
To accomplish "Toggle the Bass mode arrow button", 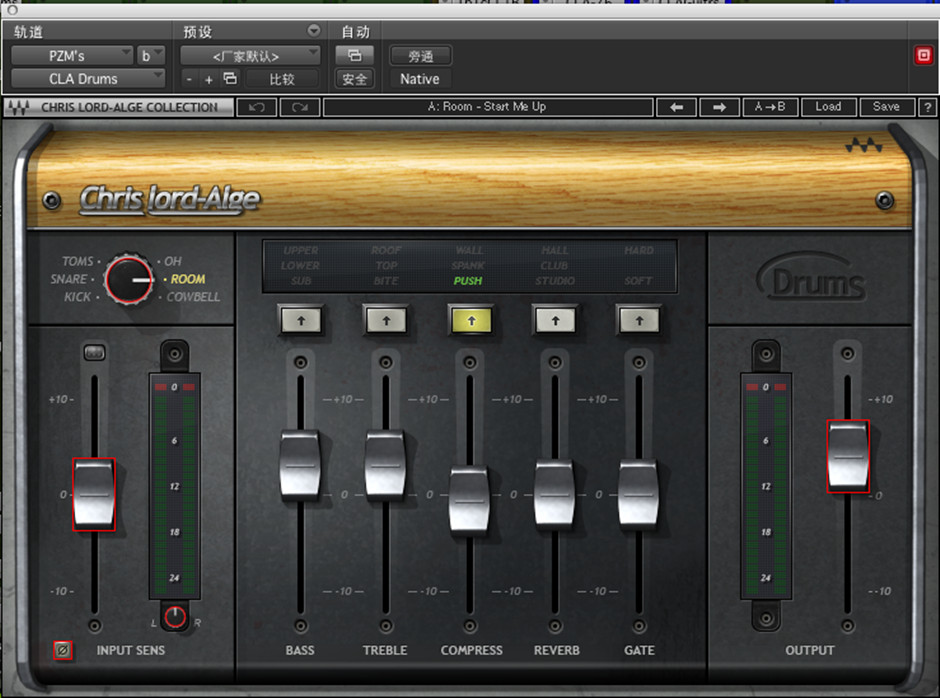I will [301, 320].
